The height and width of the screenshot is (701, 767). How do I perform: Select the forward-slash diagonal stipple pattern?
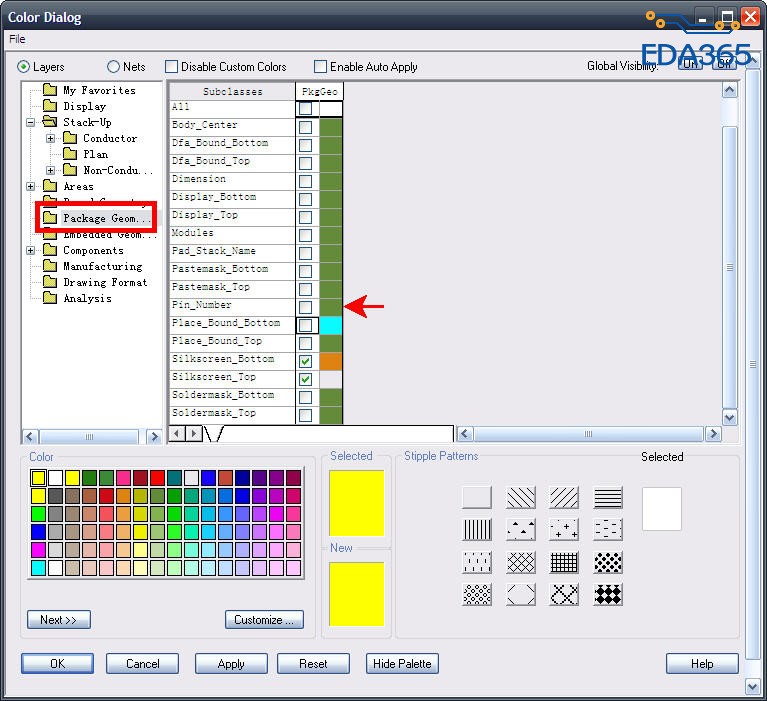point(564,497)
